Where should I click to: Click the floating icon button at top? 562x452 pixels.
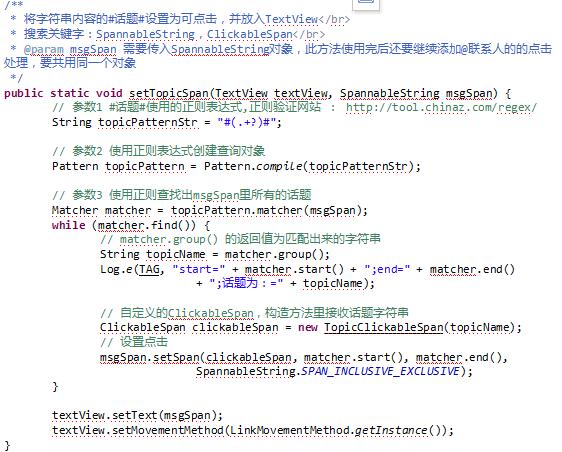(x=366, y=3)
